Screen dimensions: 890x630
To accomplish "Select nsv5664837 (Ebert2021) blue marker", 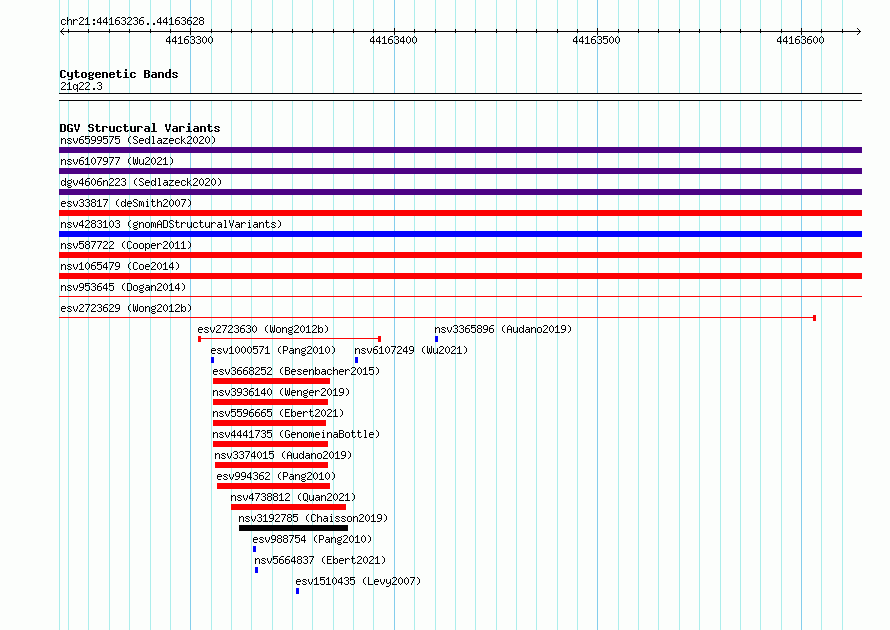I will pyautogui.click(x=257, y=570).
